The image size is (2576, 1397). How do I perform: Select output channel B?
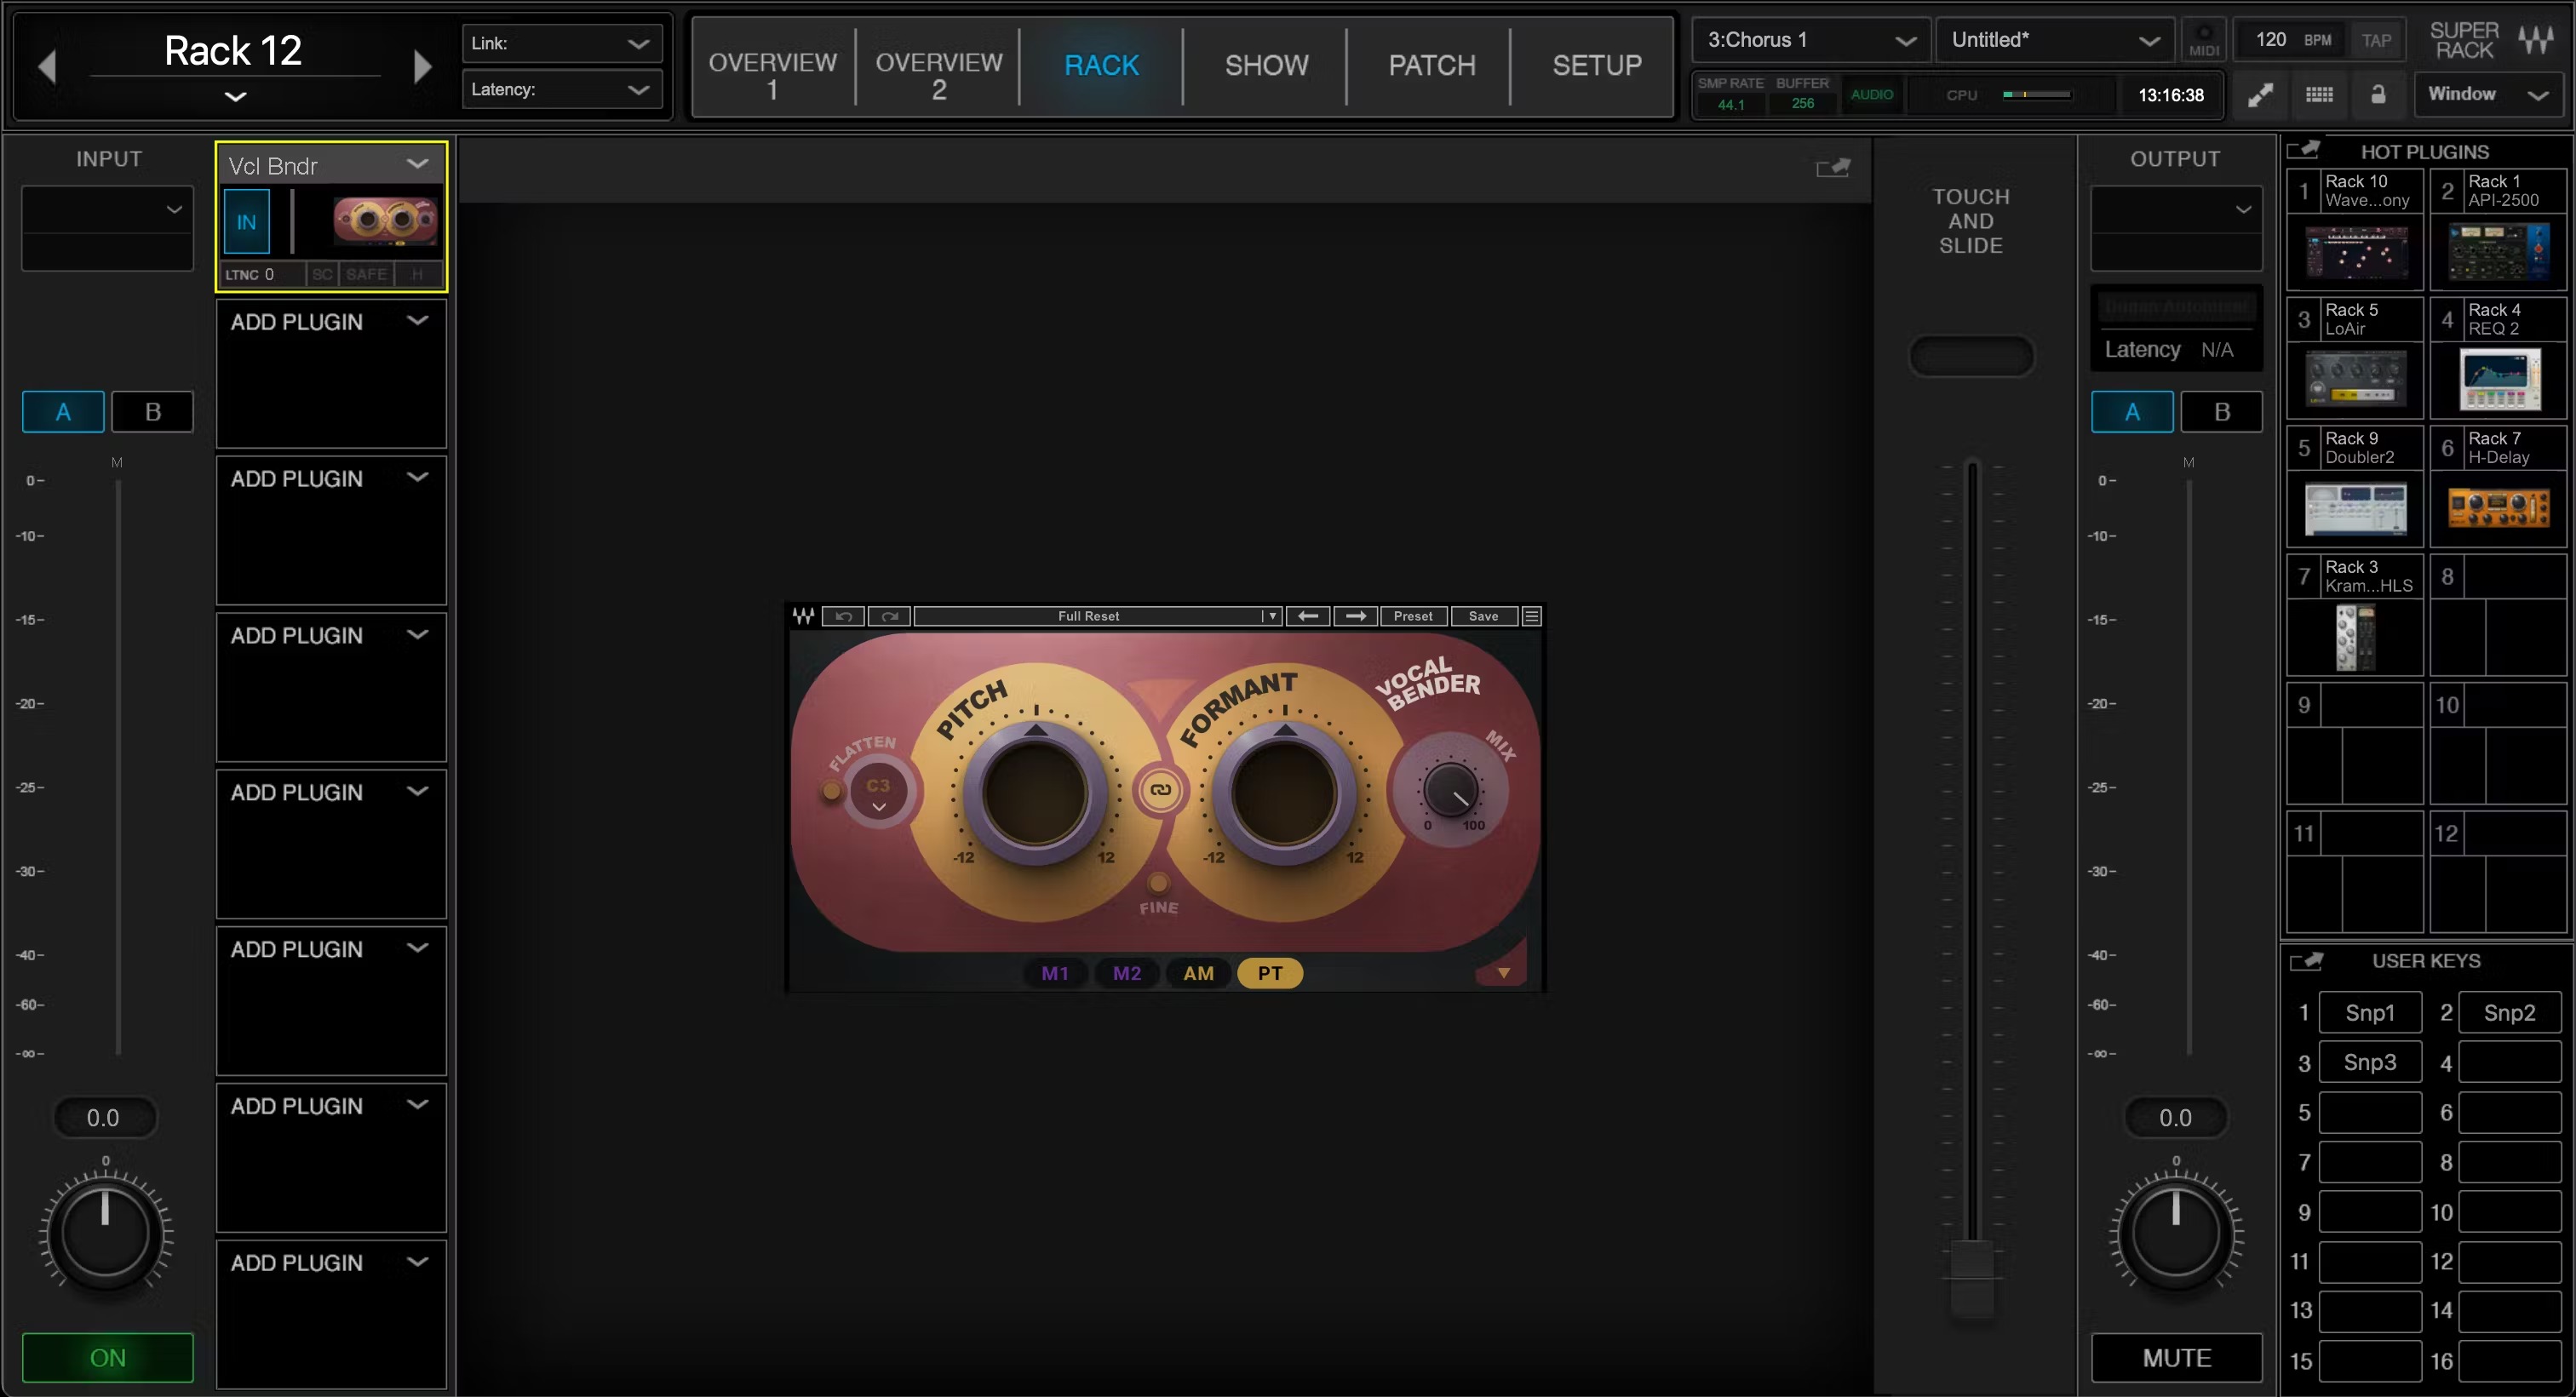(2221, 412)
